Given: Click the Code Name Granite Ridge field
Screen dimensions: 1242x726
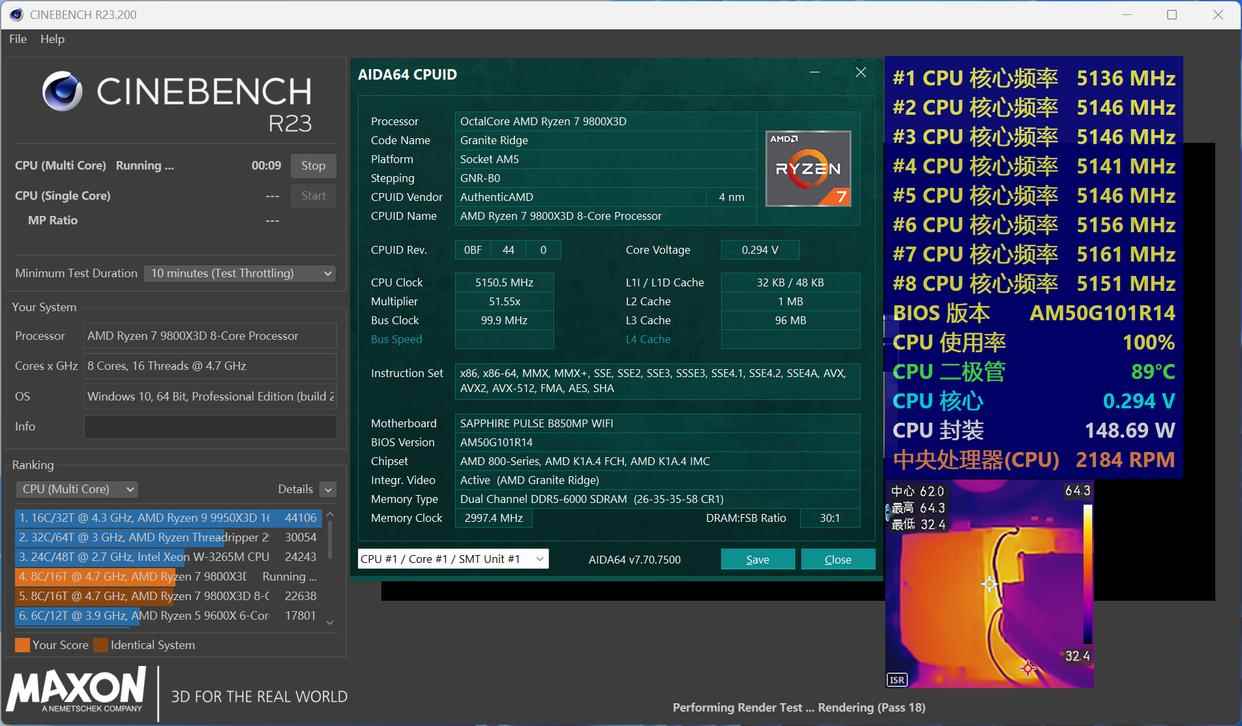Looking at the screenshot, I should (605, 141).
